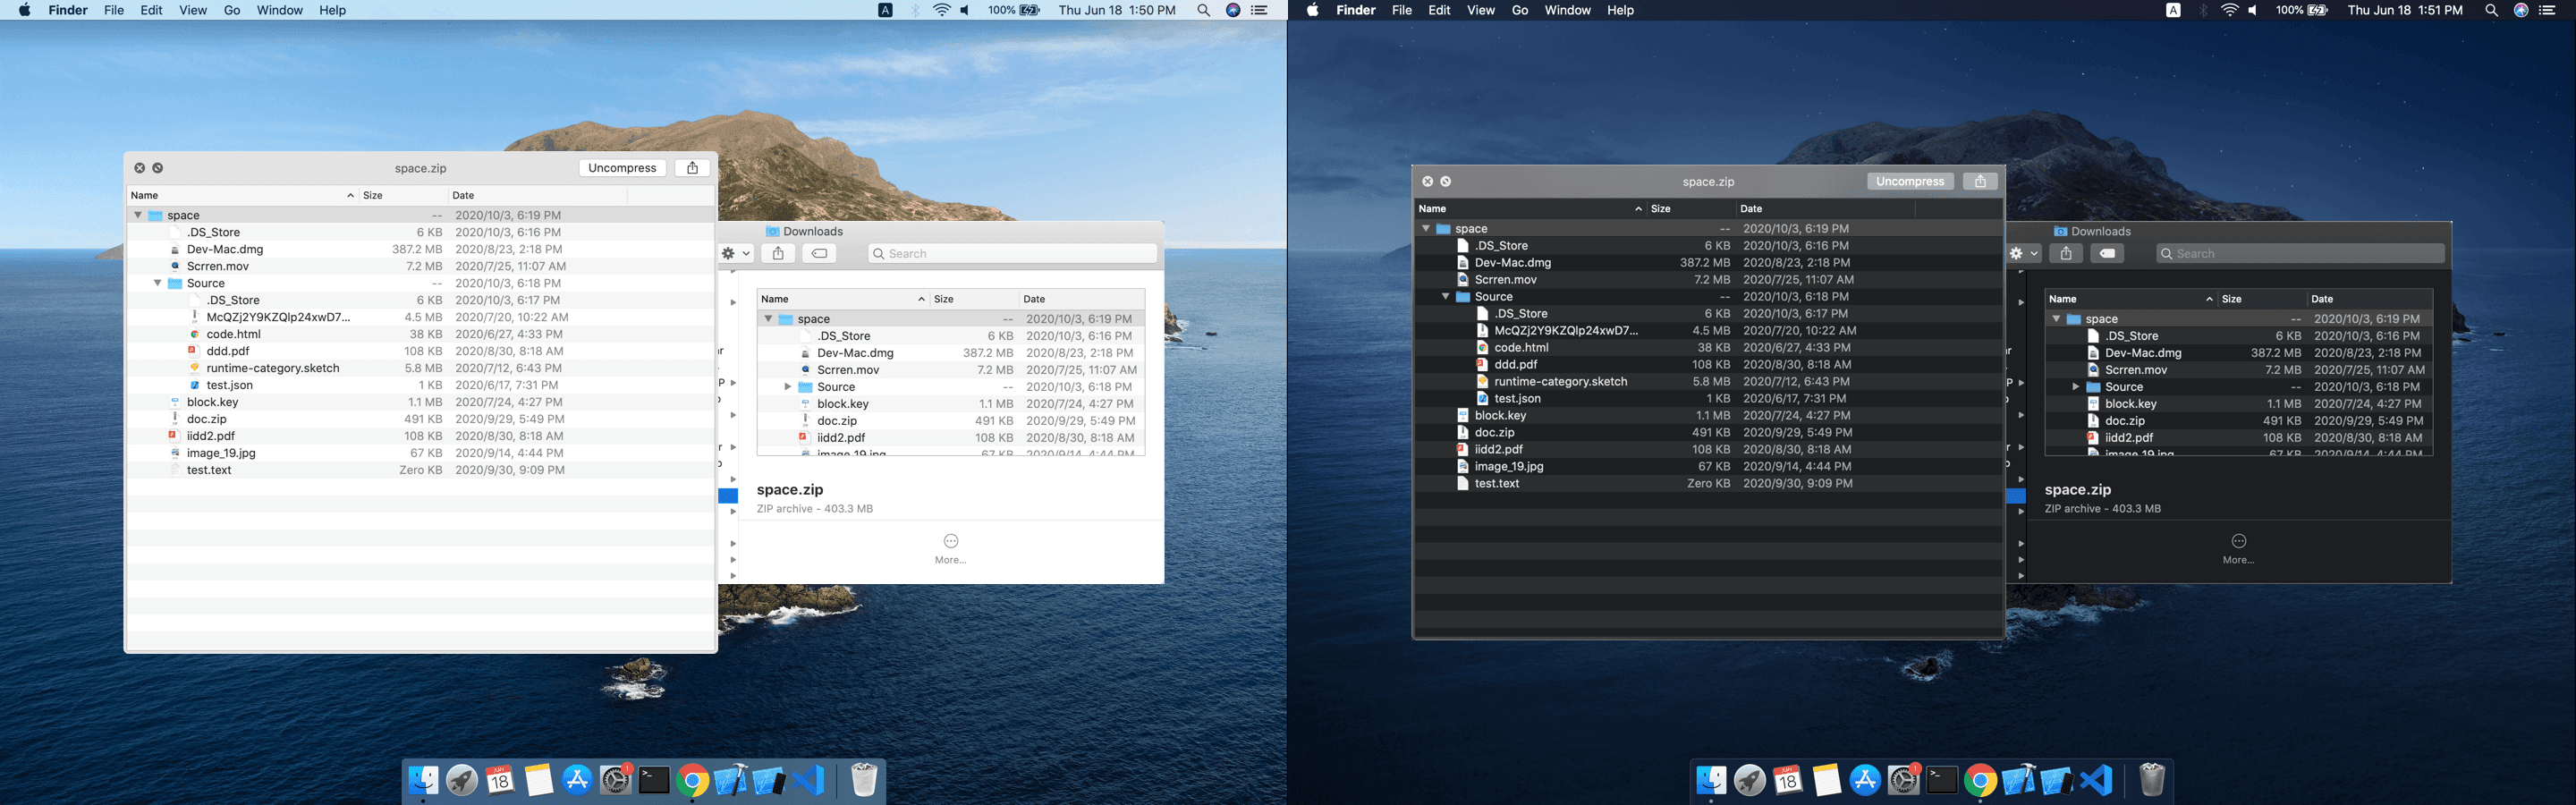Click the Spotlight search icon in the light menu bar
The image size is (2576, 805).
tap(1203, 10)
